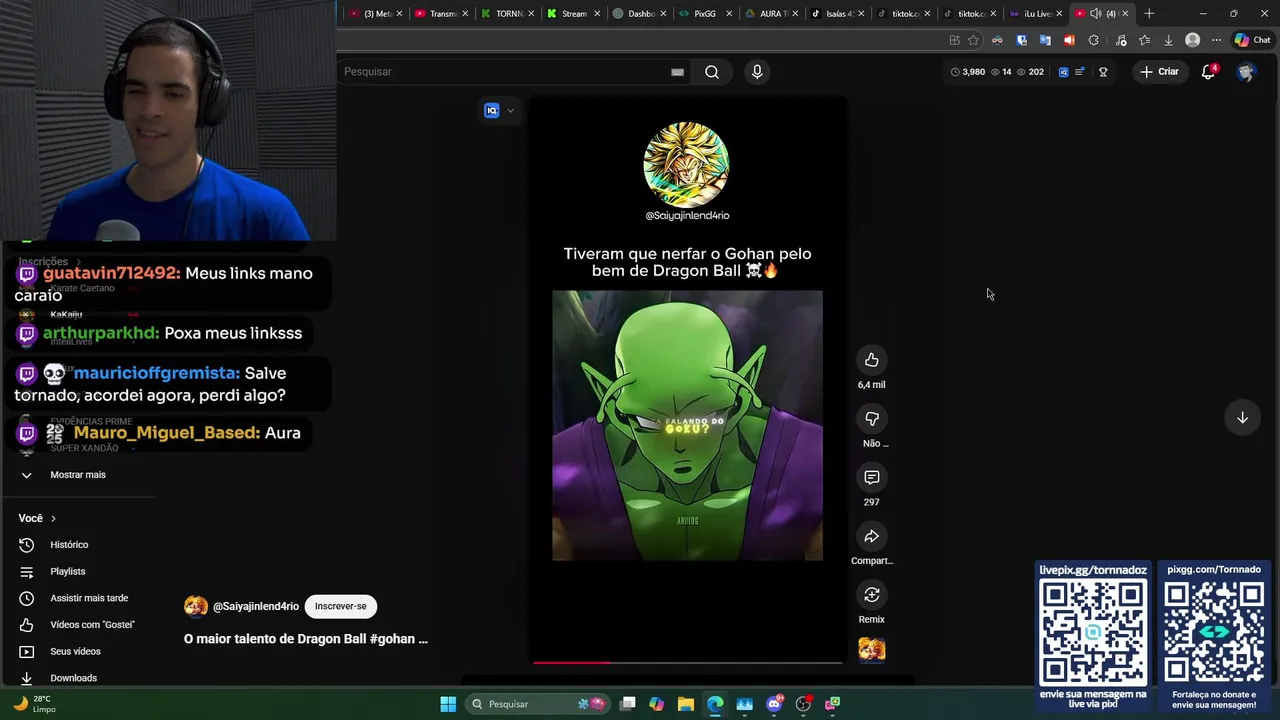Open the Short's audio source thumbnail
This screenshot has height=720, width=1280.
click(x=871, y=650)
